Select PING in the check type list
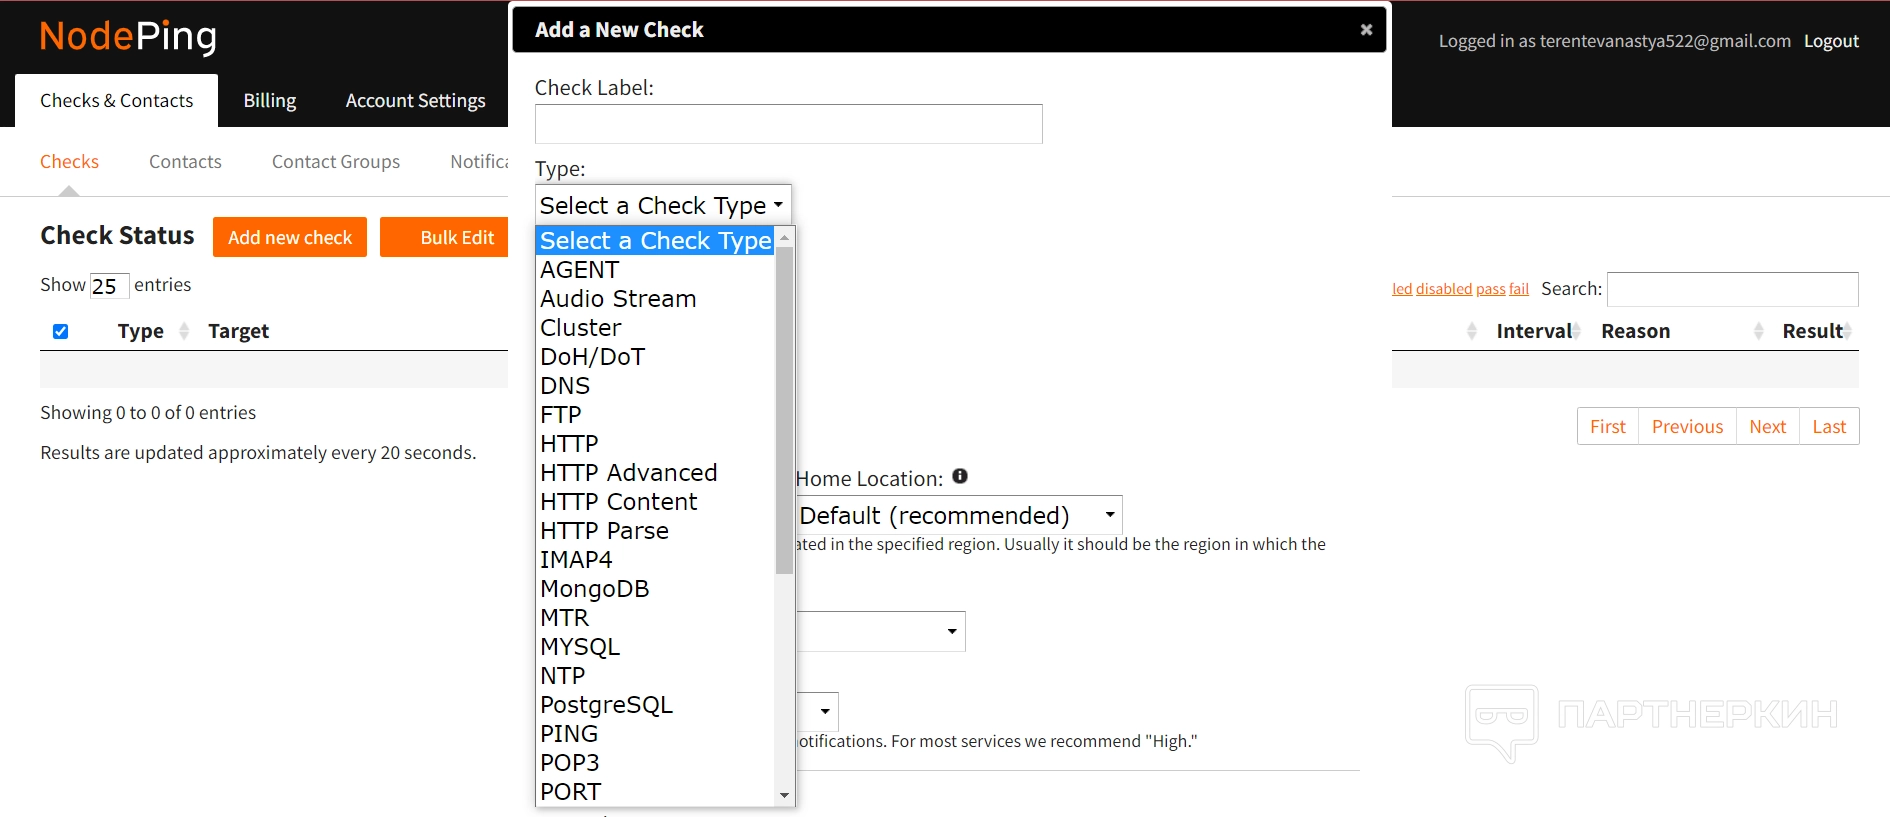Image resolution: width=1890 pixels, height=817 pixels. [x=569, y=733]
